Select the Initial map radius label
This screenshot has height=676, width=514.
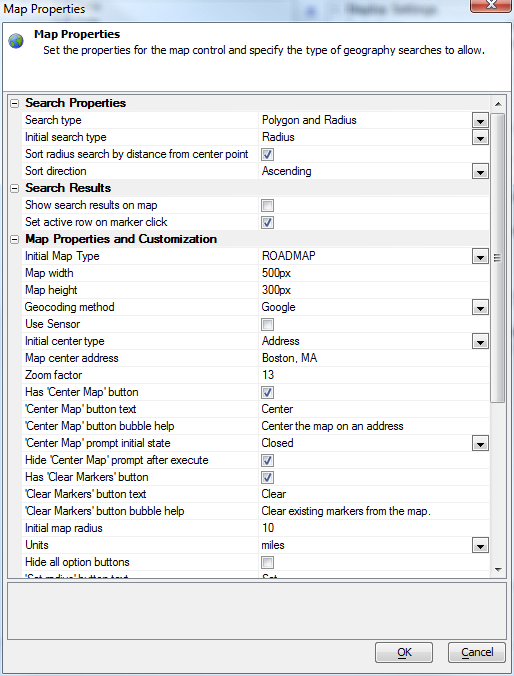[x=64, y=528]
